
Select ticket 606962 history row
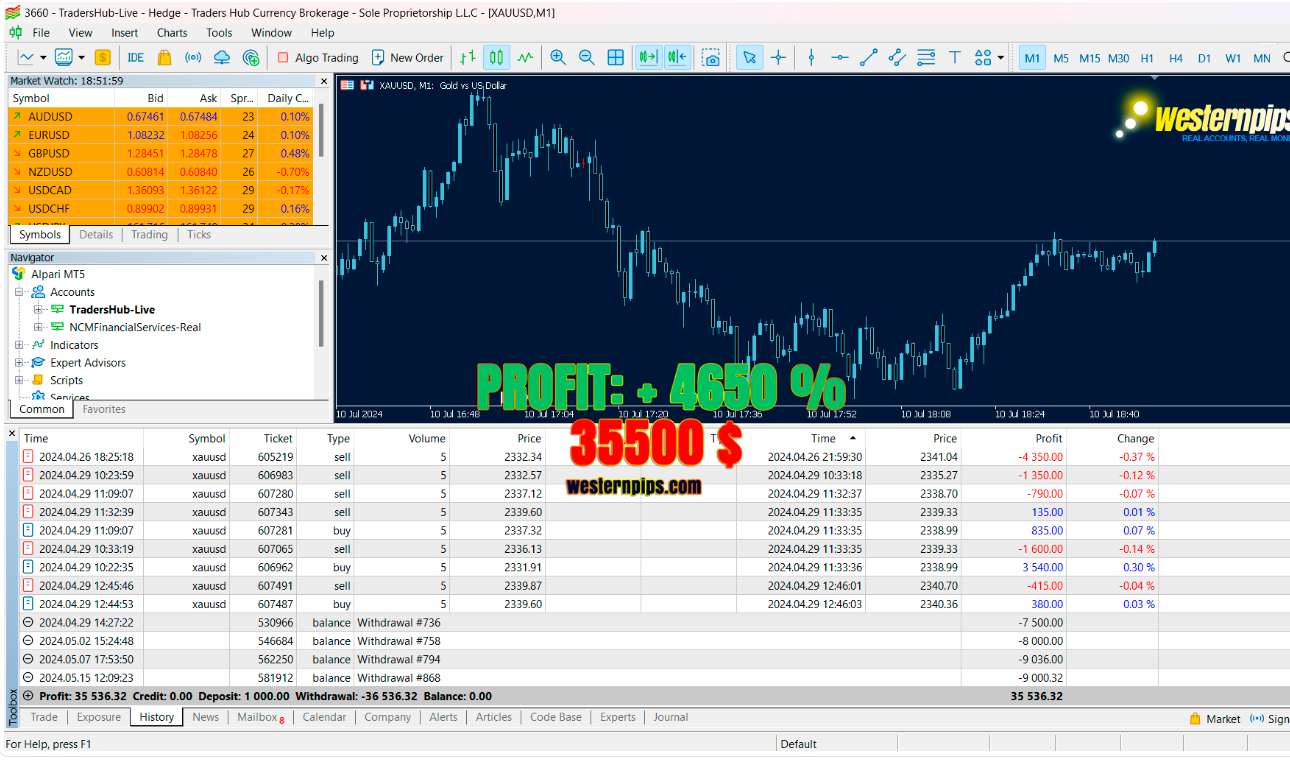point(654,567)
